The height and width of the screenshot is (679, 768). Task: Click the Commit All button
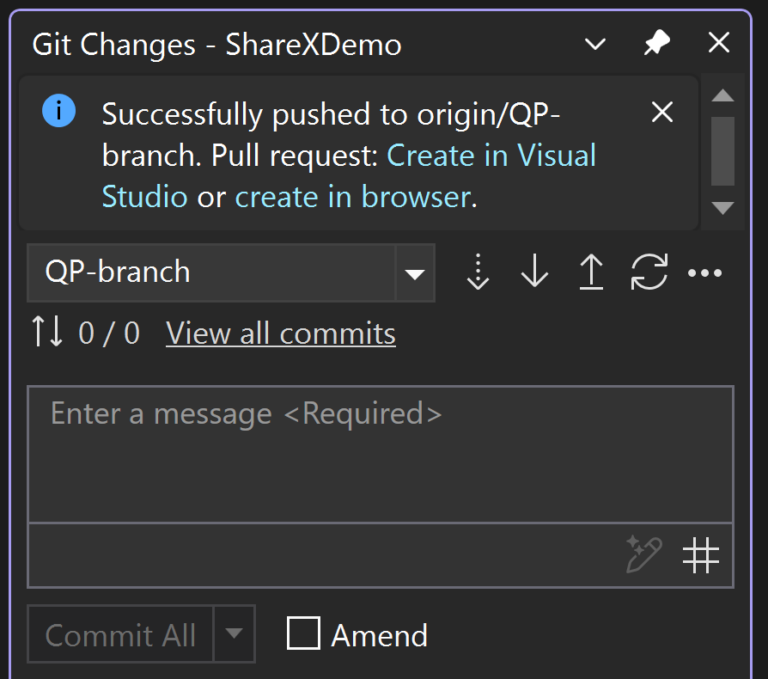(x=120, y=634)
